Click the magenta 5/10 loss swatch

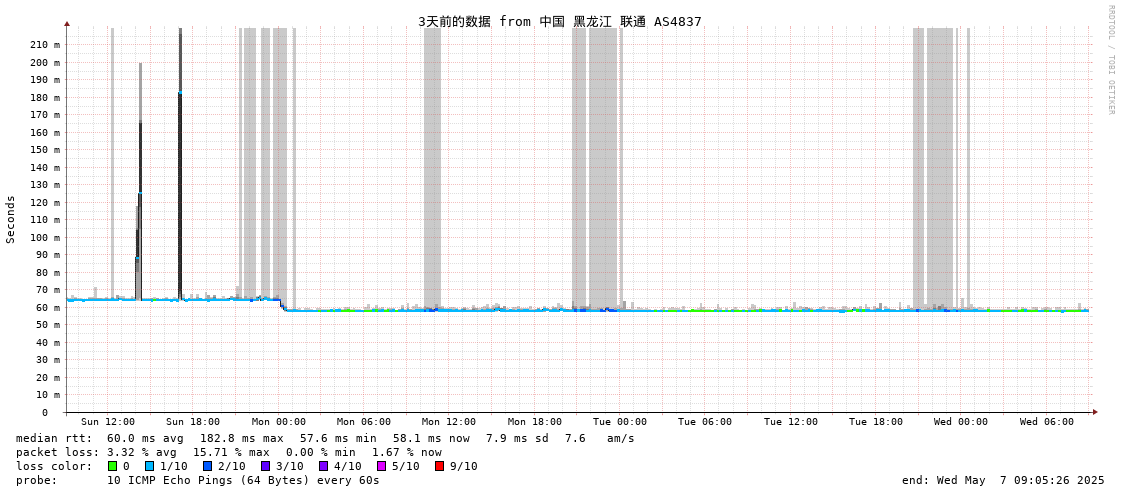coord(381,466)
